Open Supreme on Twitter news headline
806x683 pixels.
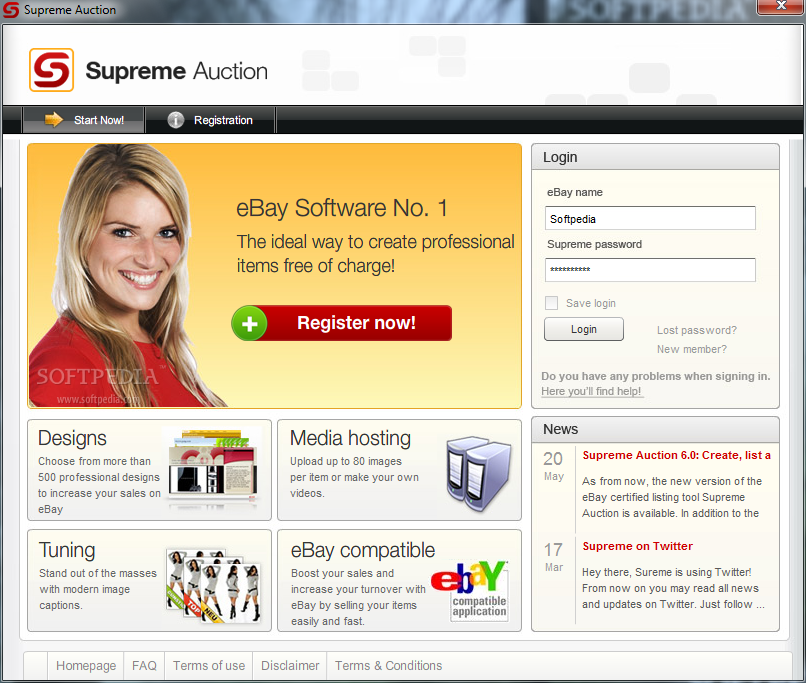click(x=637, y=546)
